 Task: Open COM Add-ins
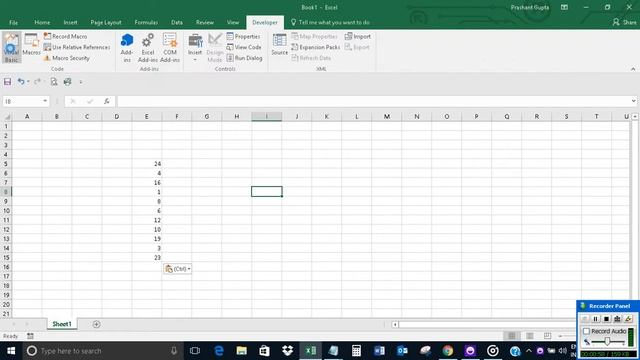170,48
